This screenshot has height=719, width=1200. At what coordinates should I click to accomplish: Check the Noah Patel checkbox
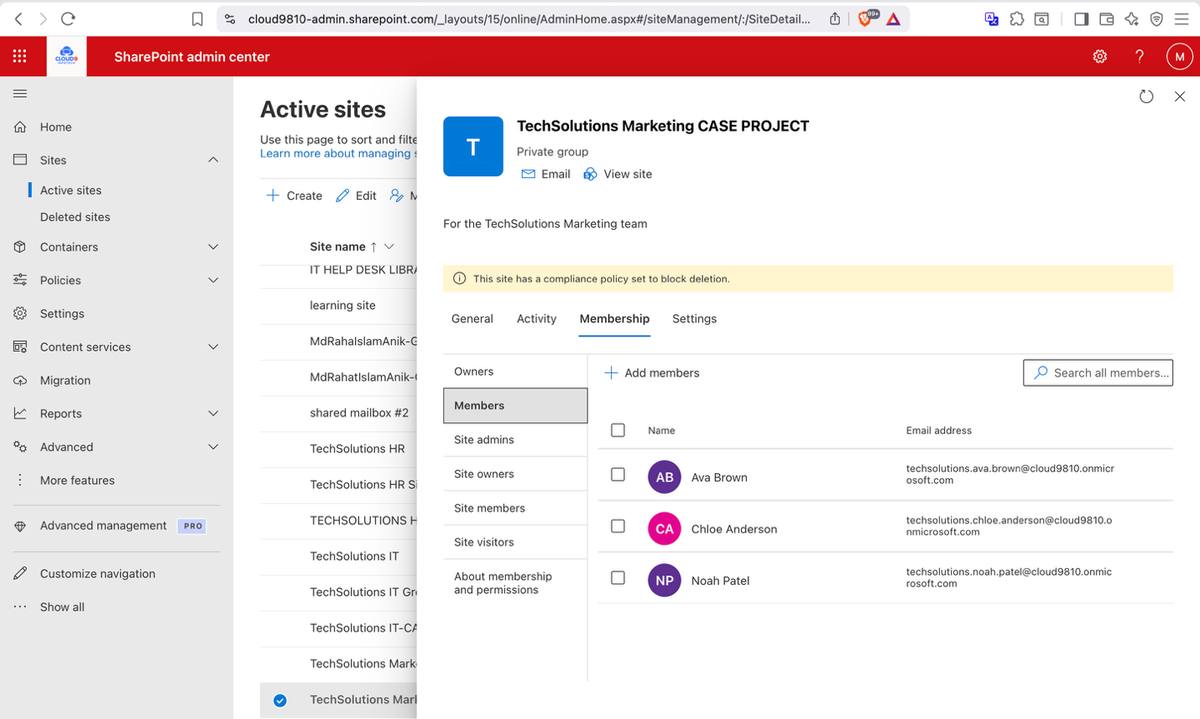pos(618,577)
